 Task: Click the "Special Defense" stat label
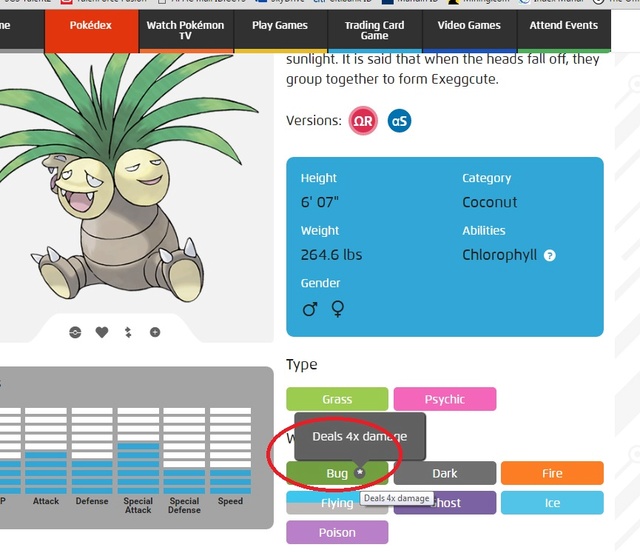click(184, 505)
